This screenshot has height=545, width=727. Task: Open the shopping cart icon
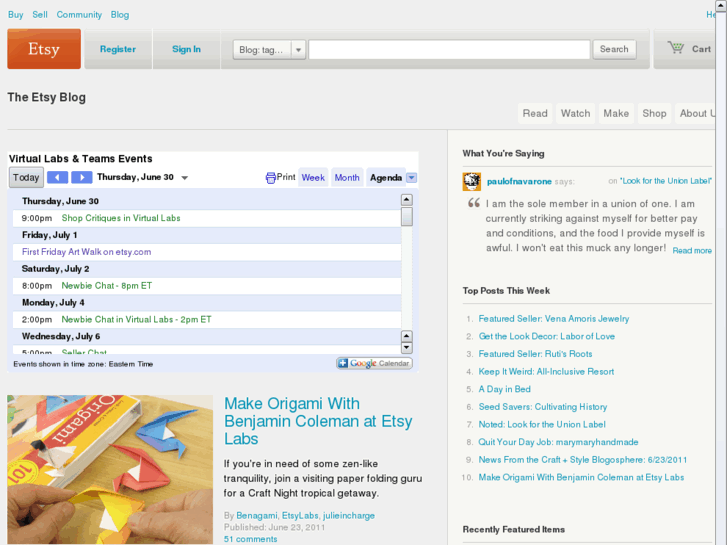676,47
